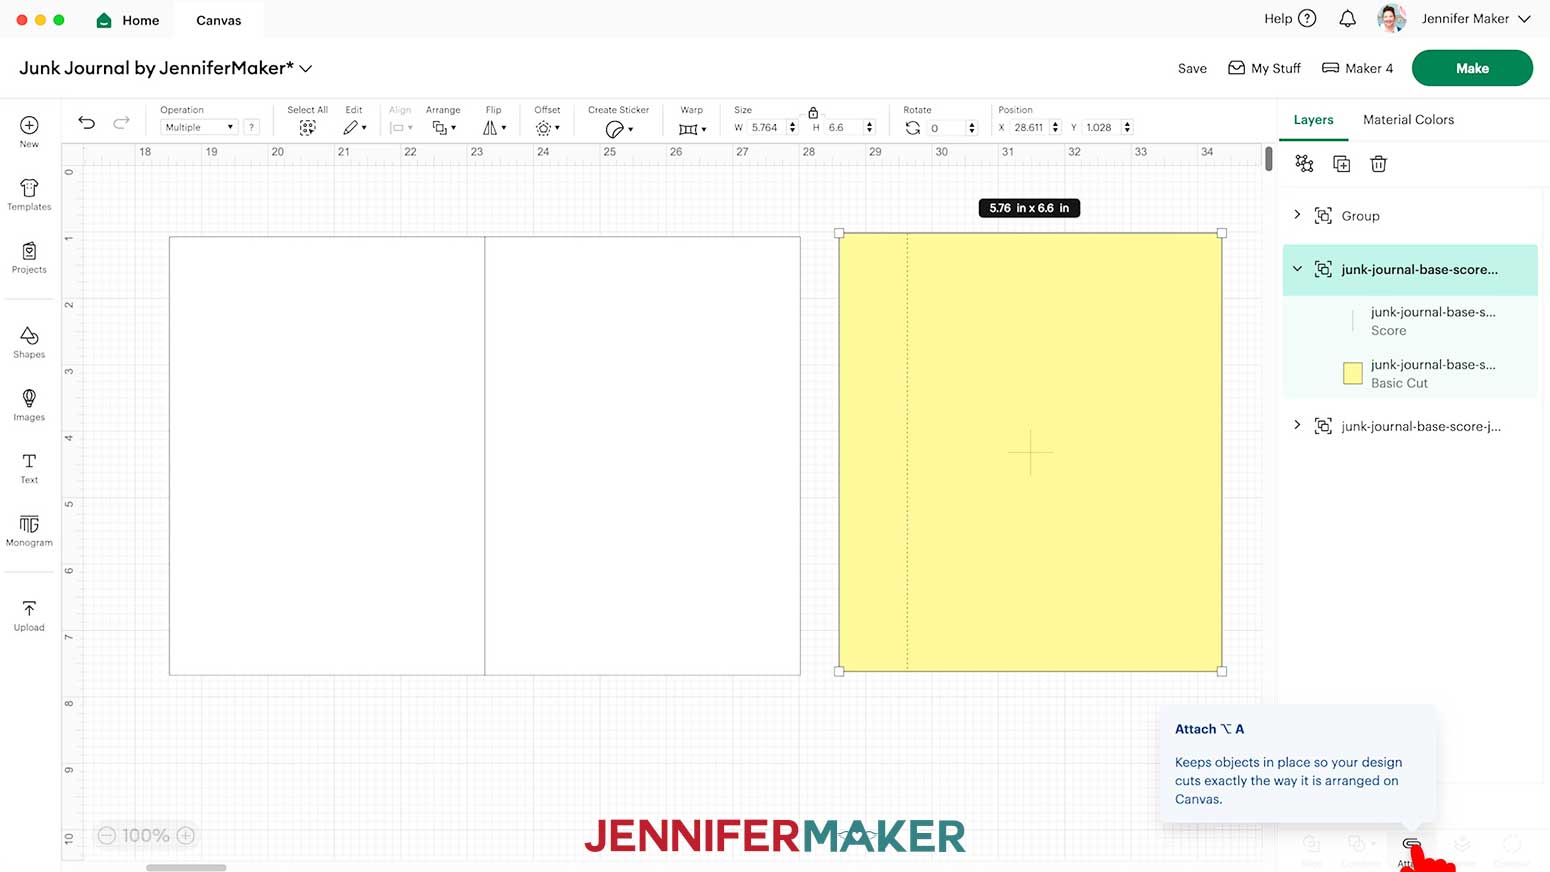Zoom out with the minus icon

coord(107,835)
